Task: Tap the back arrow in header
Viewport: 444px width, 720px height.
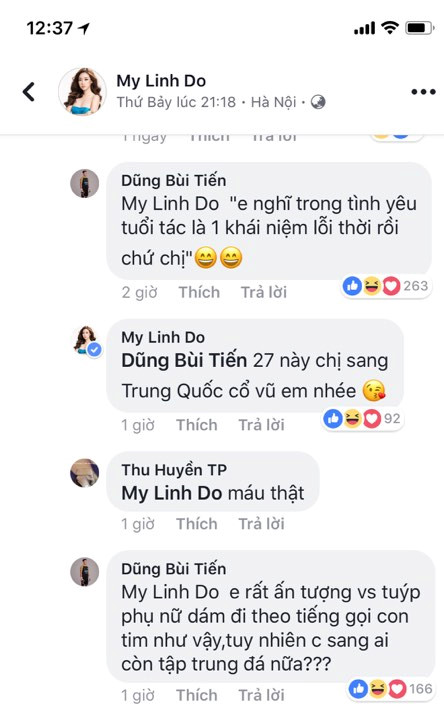Action: (x=29, y=91)
